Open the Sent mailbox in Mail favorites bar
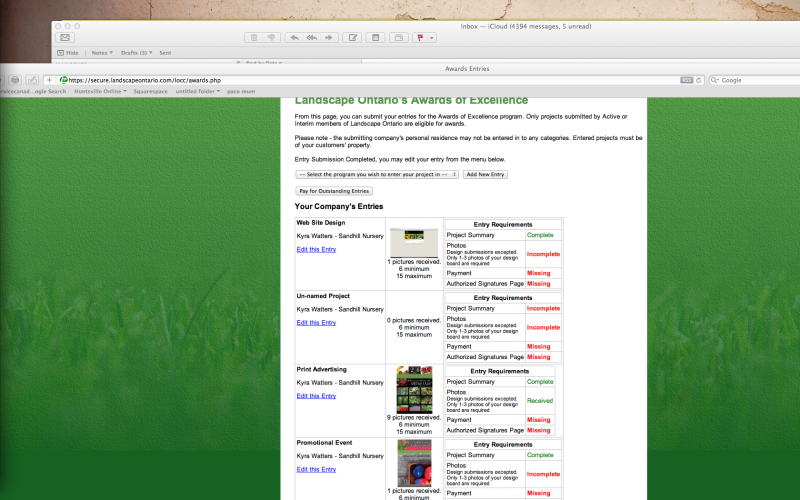The width and height of the screenshot is (800, 500). click(x=165, y=53)
